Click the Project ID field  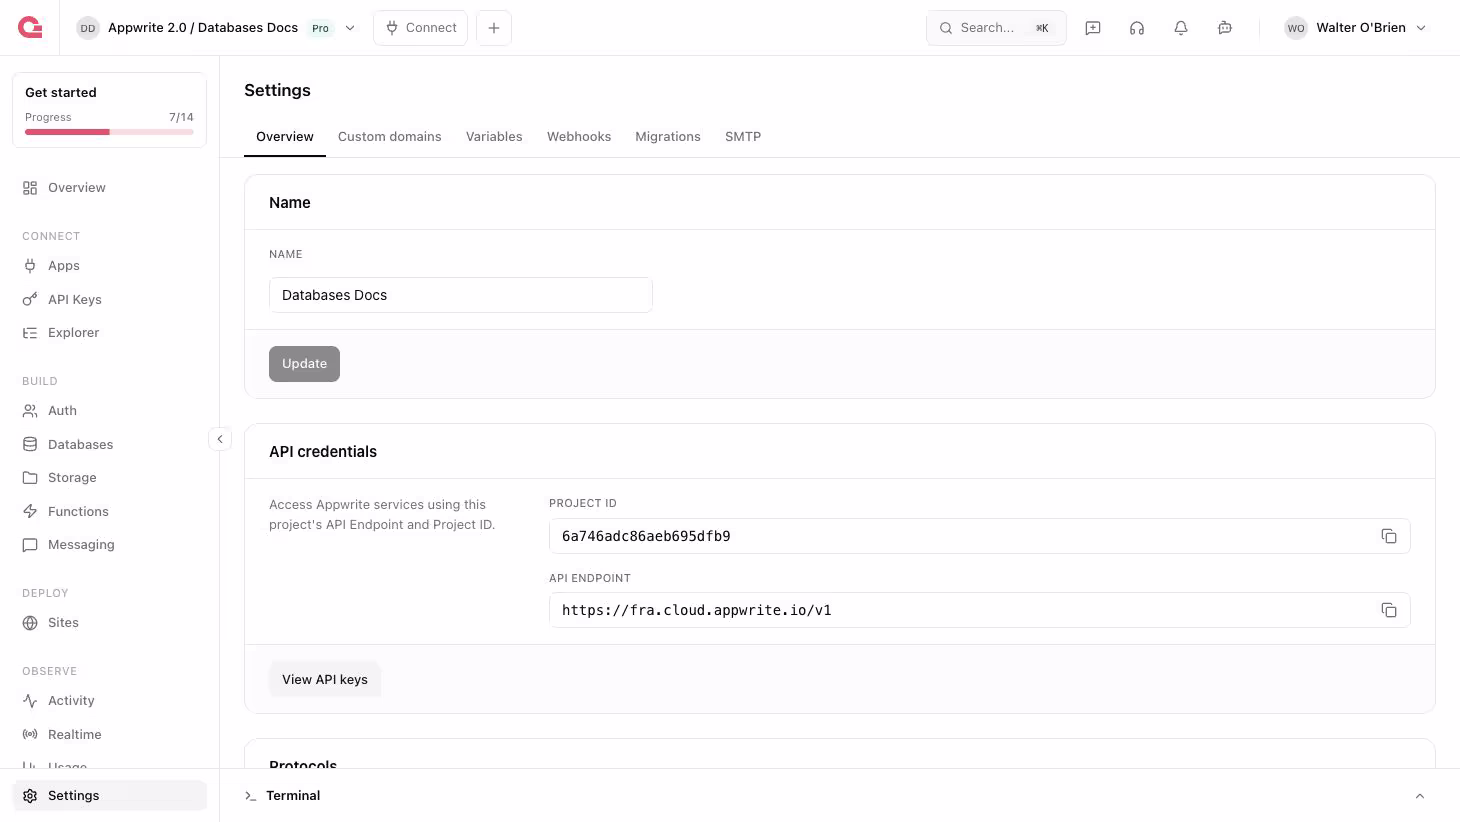pos(980,536)
